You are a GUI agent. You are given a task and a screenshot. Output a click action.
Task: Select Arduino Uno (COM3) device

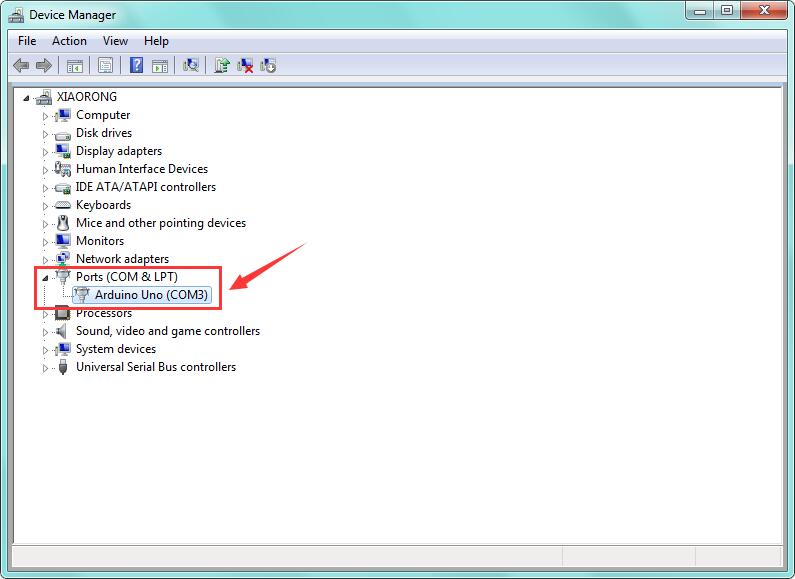click(151, 295)
